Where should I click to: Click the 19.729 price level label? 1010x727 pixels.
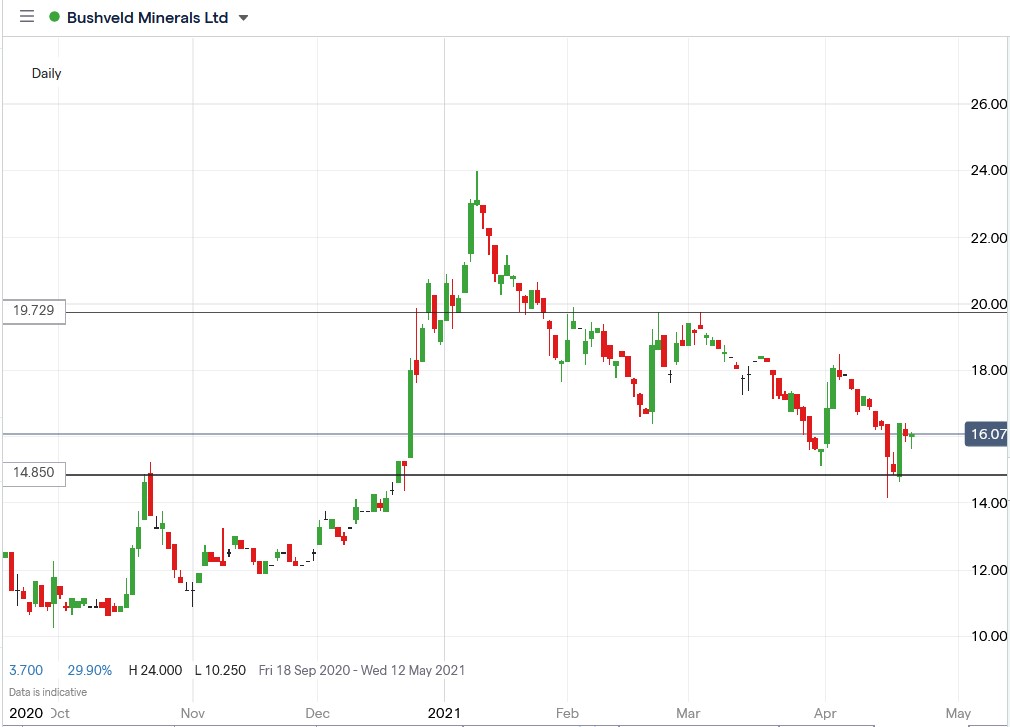point(33,310)
